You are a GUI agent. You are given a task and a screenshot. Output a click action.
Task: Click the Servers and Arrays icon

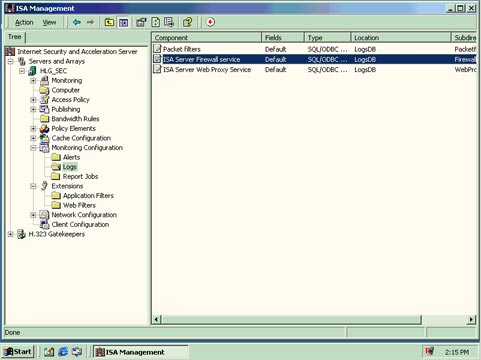coord(22,61)
